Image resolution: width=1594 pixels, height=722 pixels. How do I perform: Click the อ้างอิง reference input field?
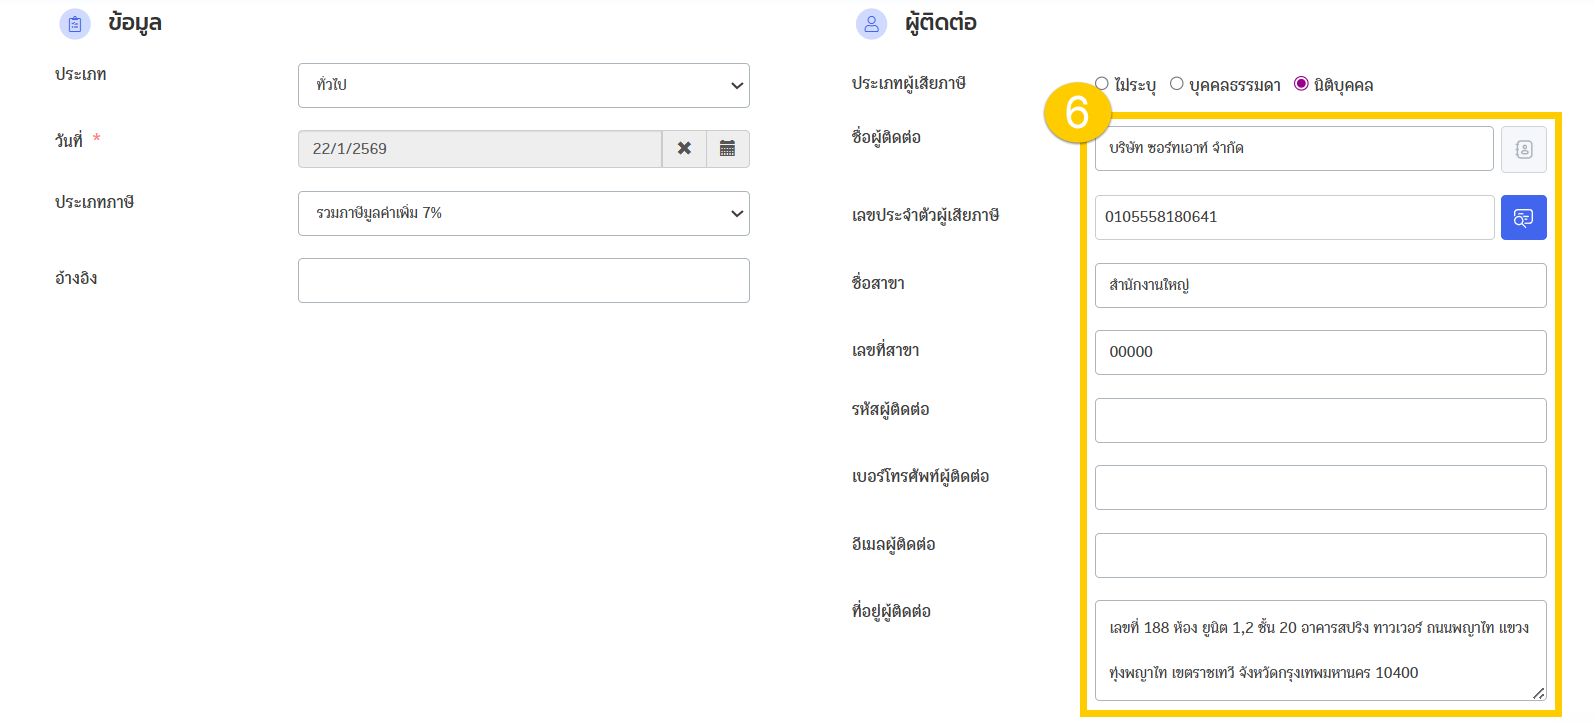click(523, 281)
